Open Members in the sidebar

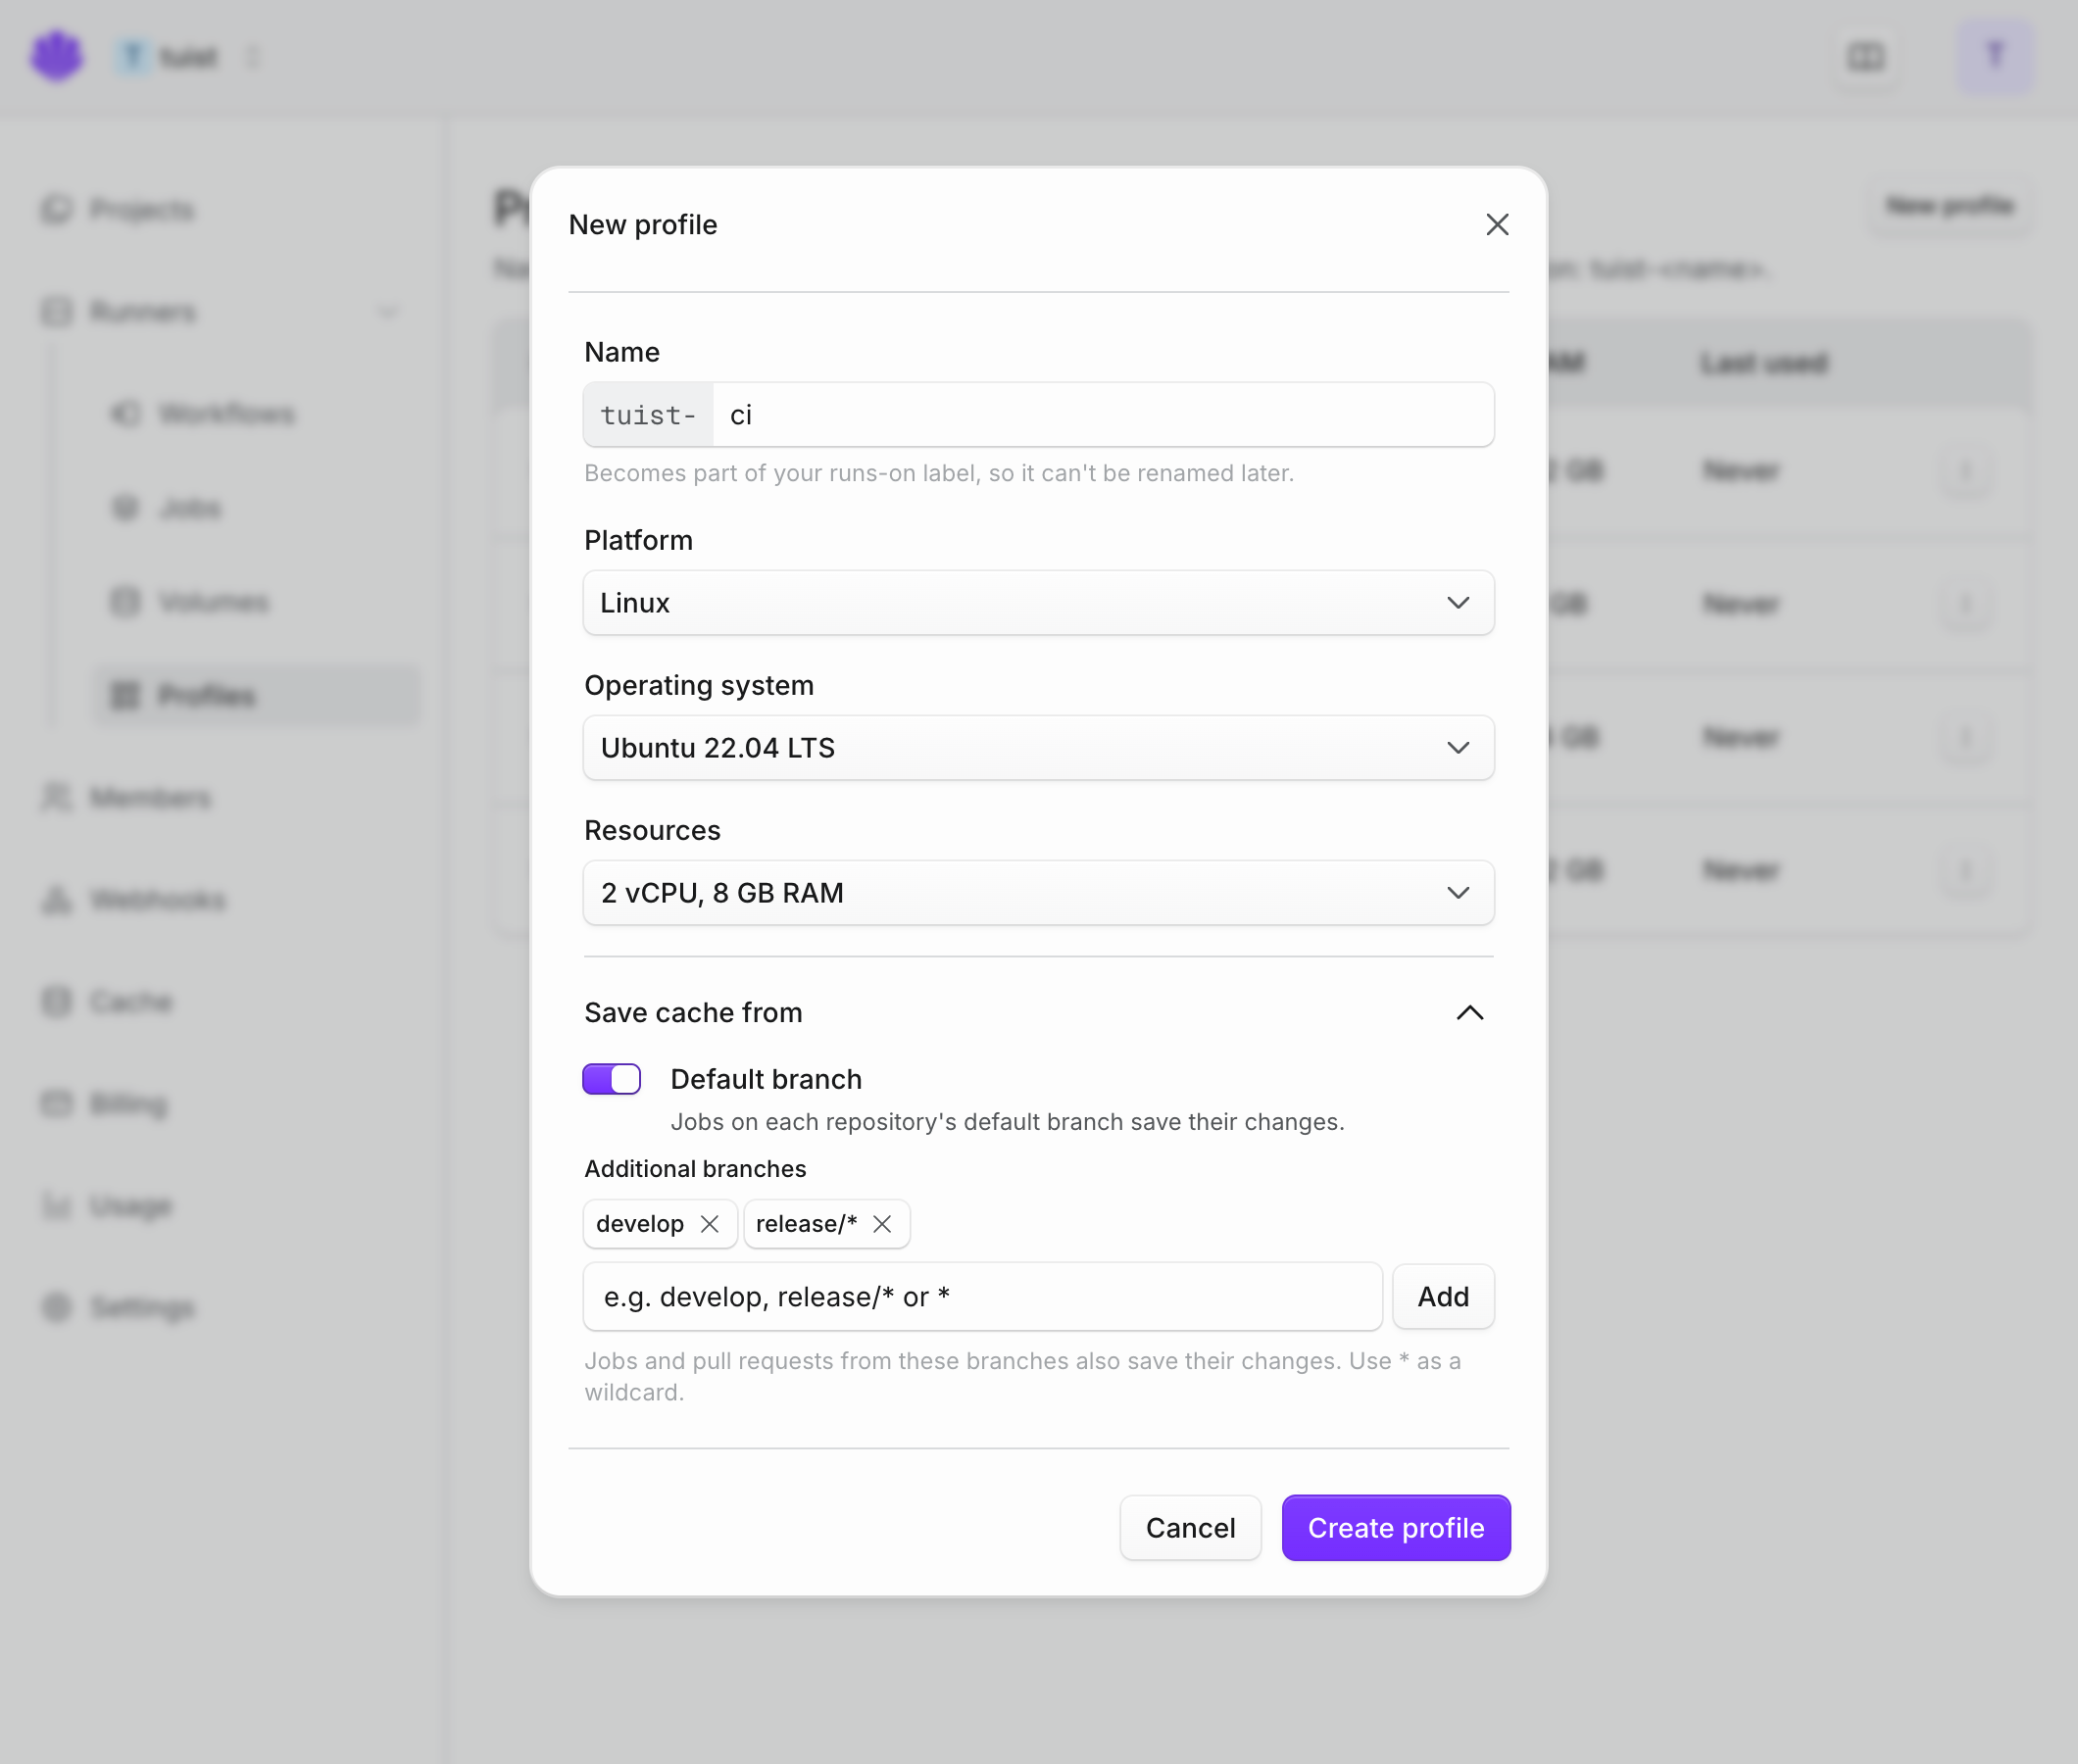[x=128, y=798]
